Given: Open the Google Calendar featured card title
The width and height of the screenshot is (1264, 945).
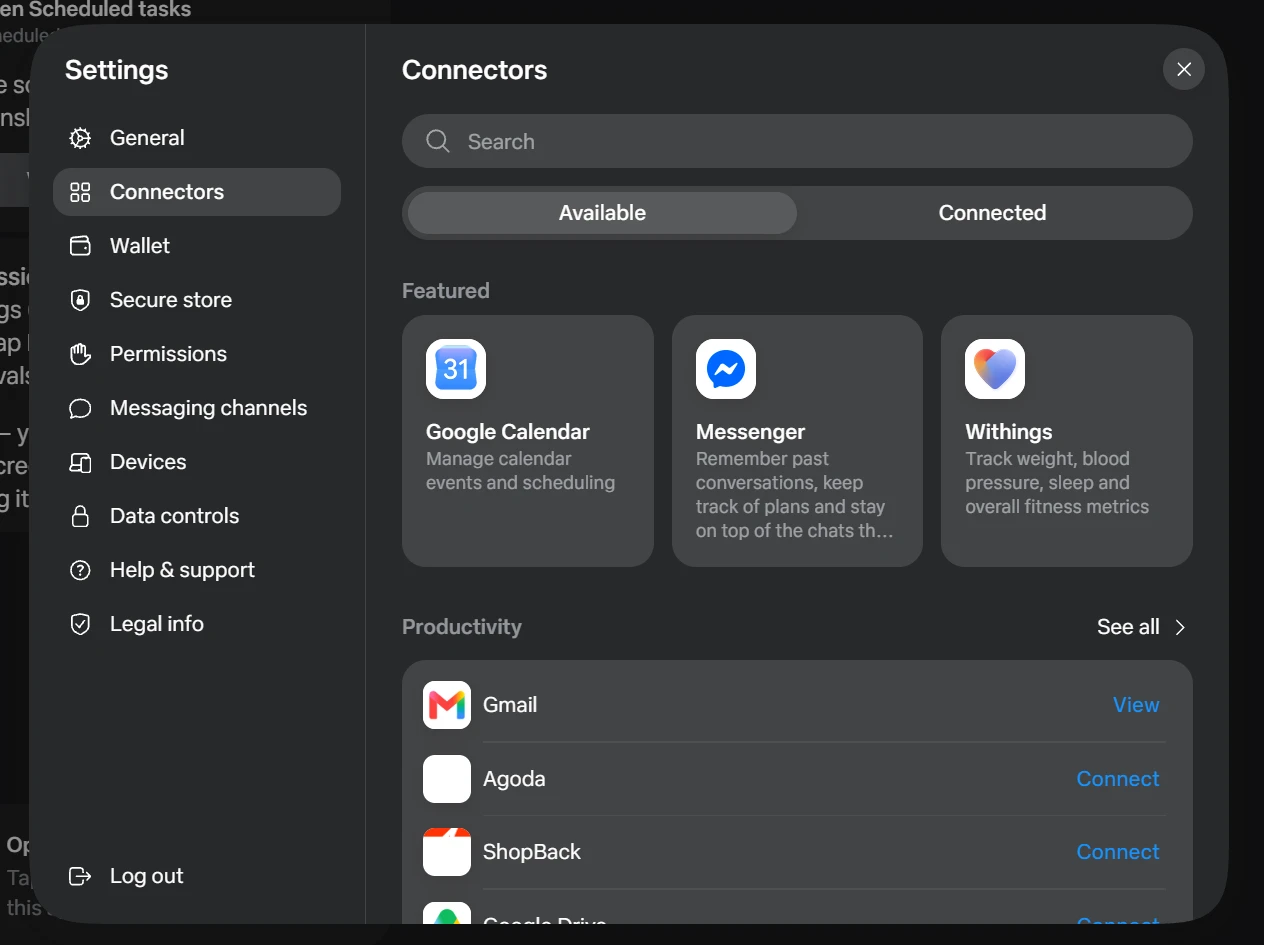Looking at the screenshot, I should coord(508,432).
